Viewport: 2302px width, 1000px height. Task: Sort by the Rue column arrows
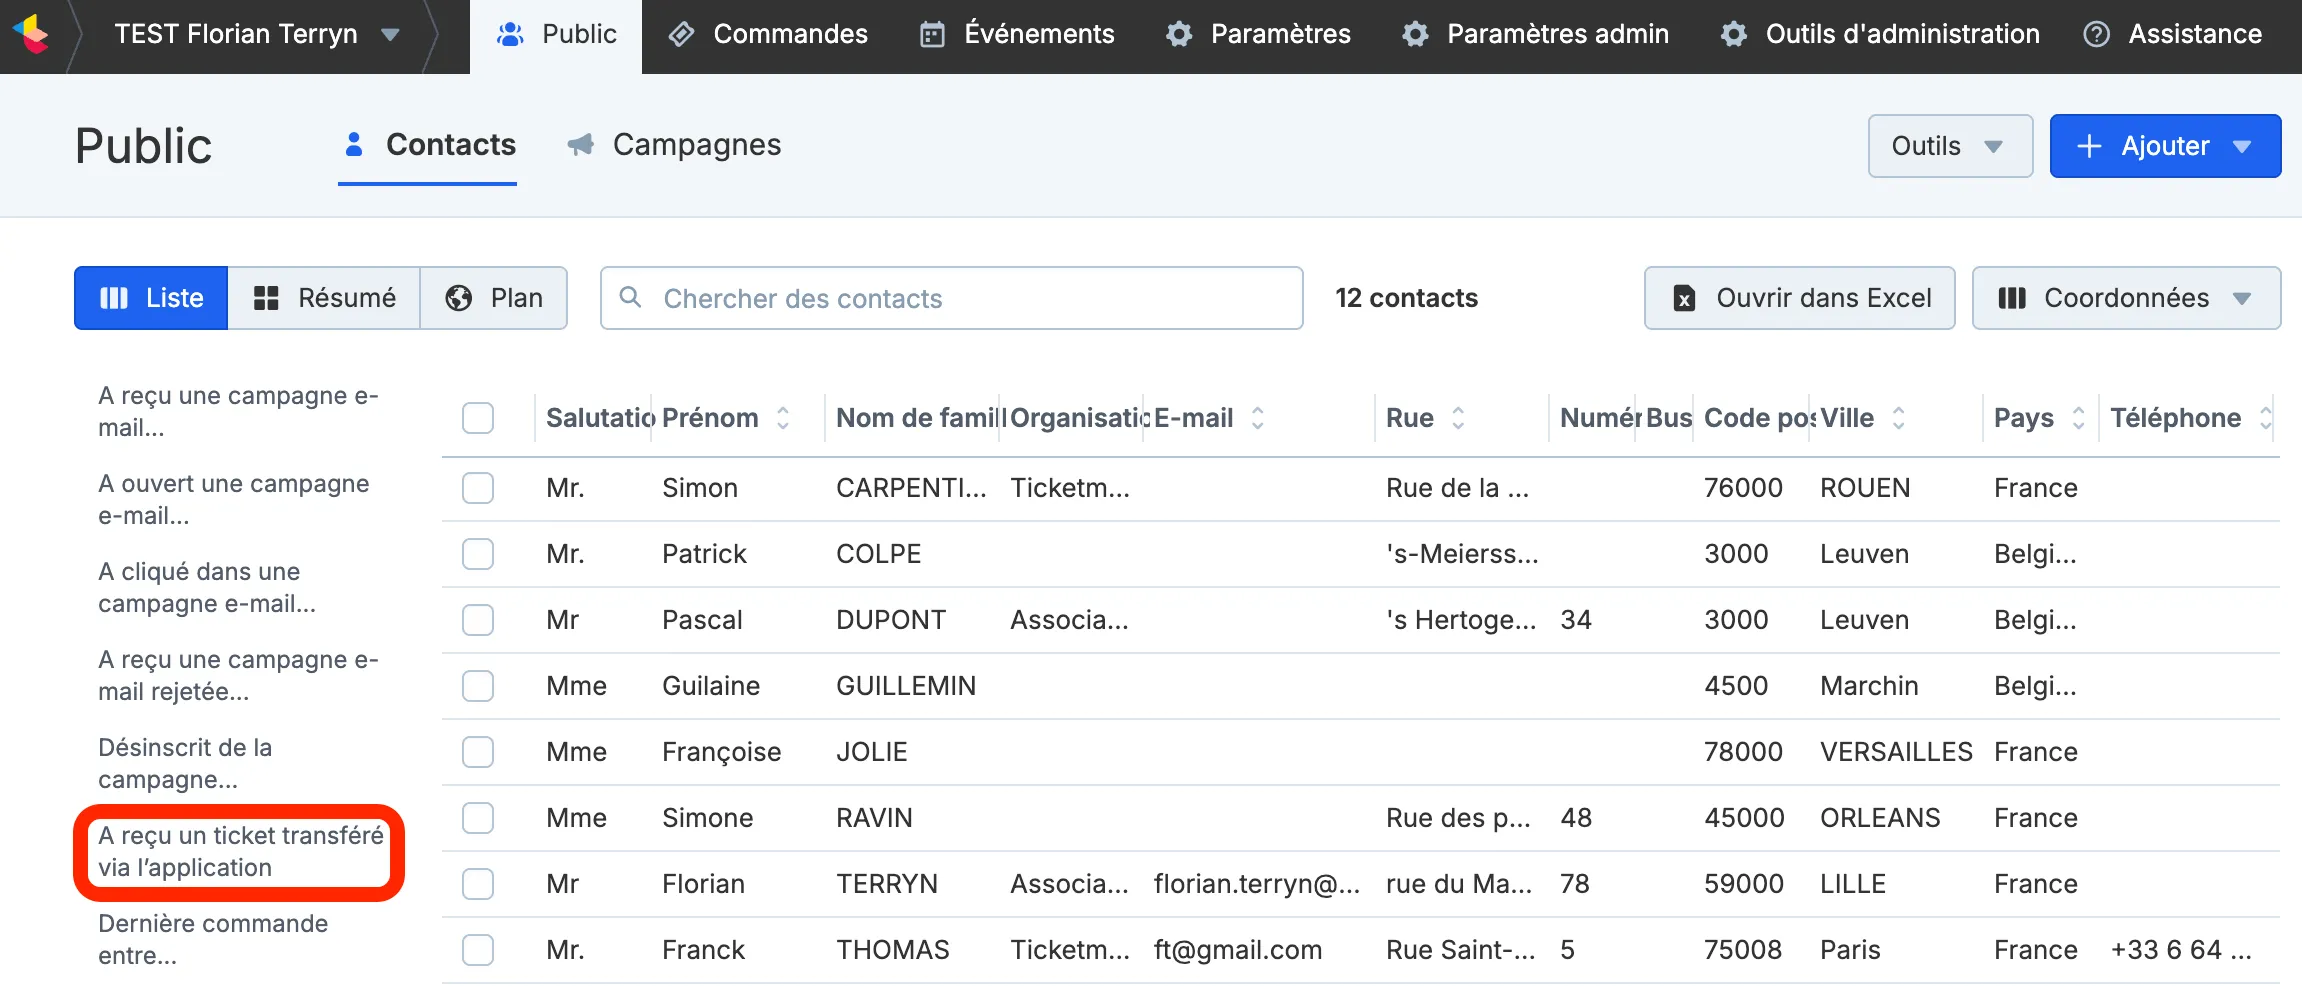point(1458,418)
